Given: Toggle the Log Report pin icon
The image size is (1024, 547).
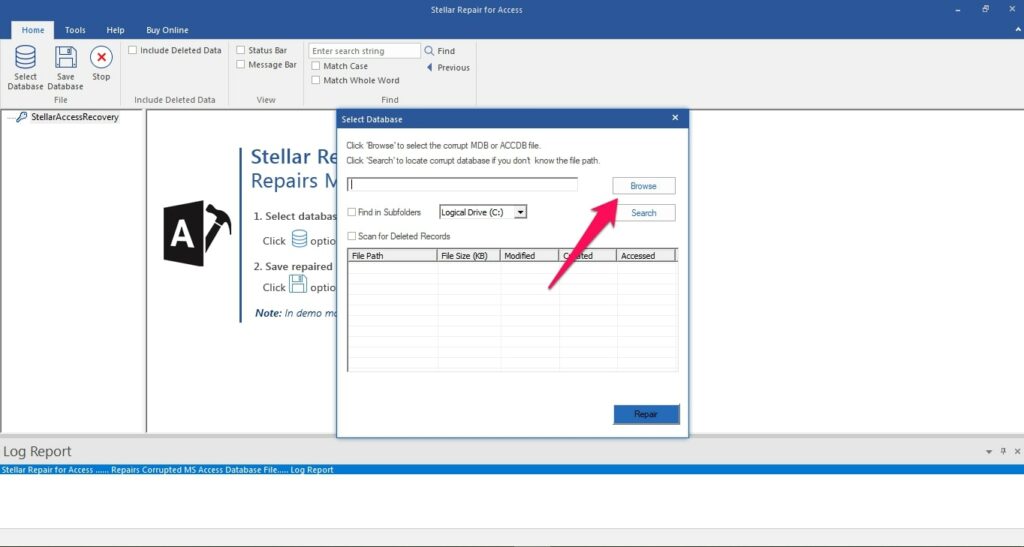Looking at the screenshot, I should (1003, 451).
